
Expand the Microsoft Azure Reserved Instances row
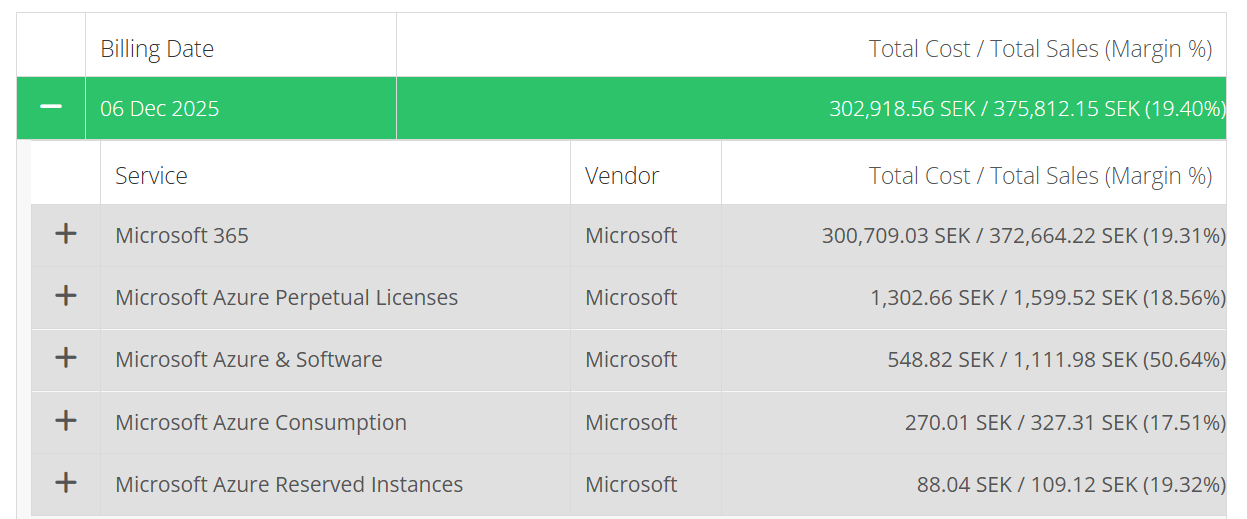[x=65, y=483]
